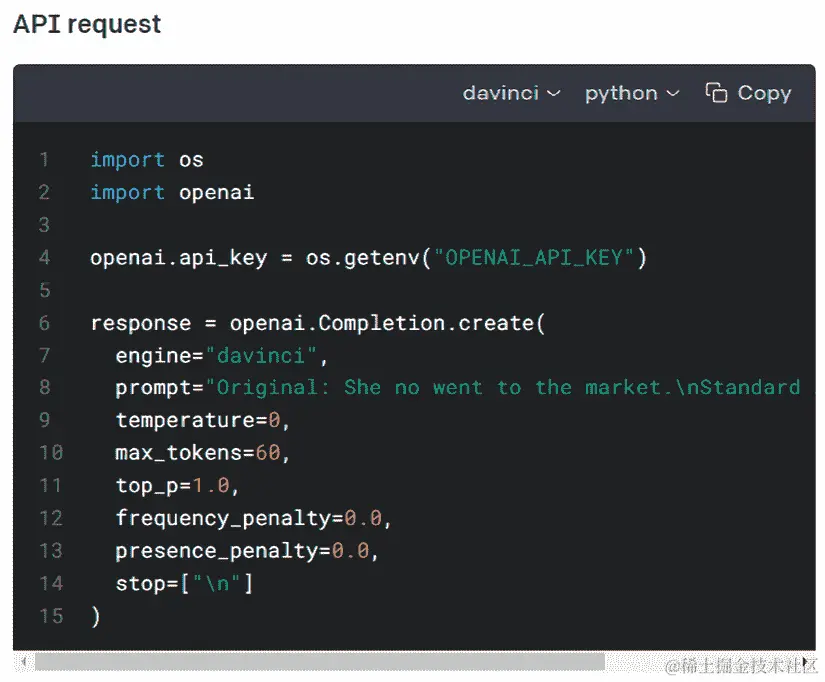The height and width of the screenshot is (682, 825).
Task: Click the max_tokens=60 line
Action: (203, 453)
